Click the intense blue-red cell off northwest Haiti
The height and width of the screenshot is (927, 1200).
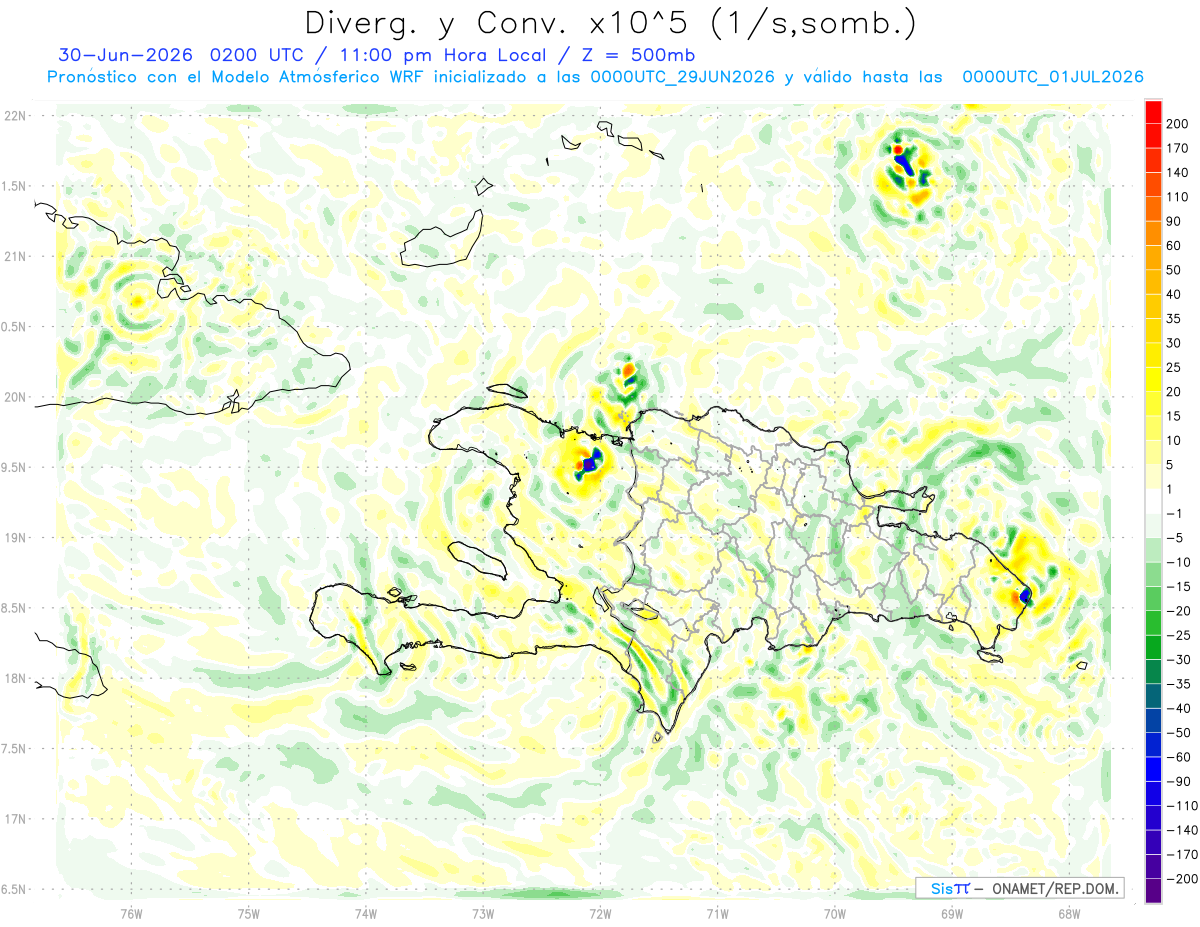pyautogui.click(x=587, y=464)
